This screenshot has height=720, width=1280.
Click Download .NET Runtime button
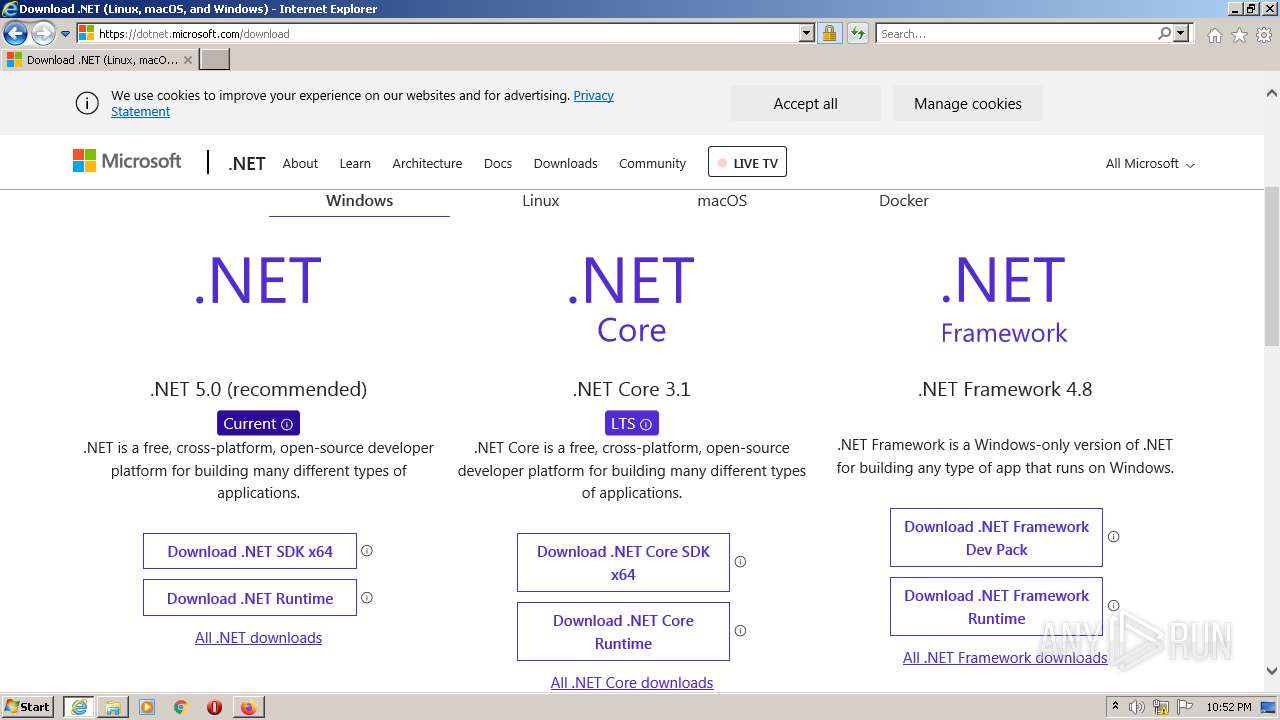pyautogui.click(x=250, y=598)
